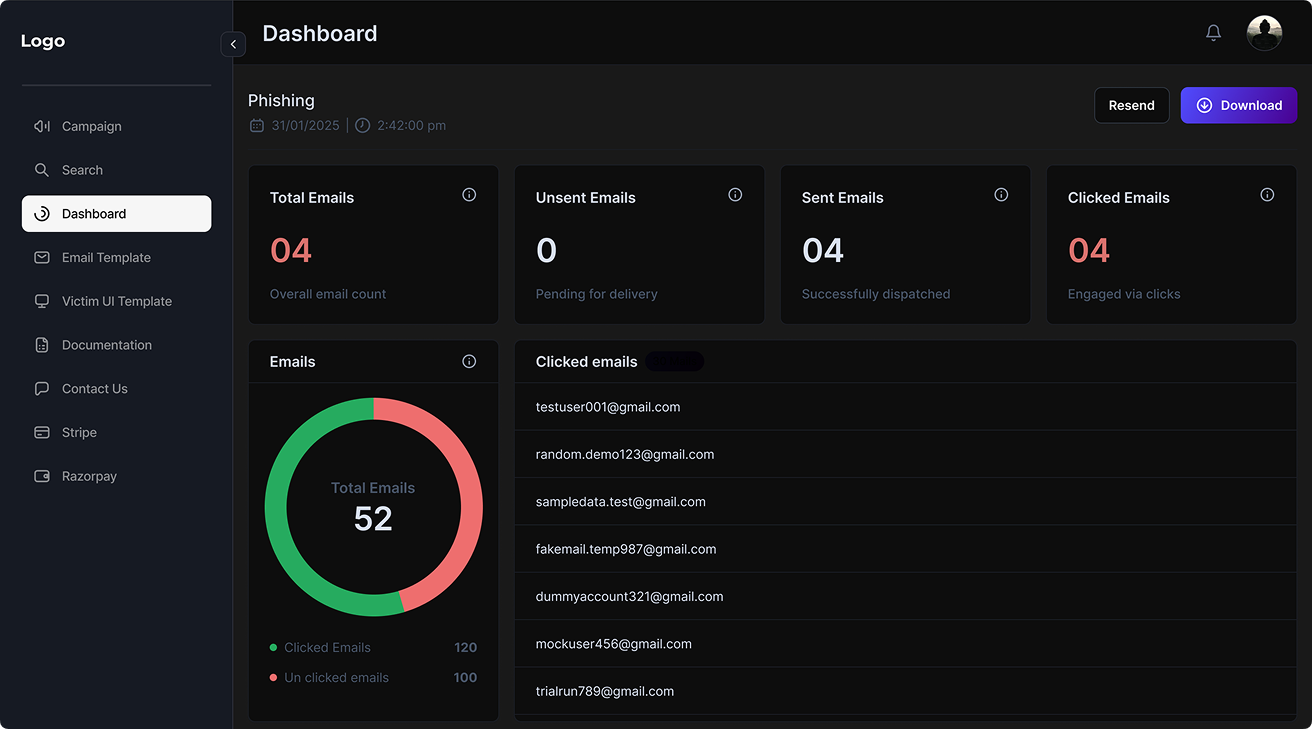The image size is (1312, 729).
Task: Select the Victim UI Template monitor icon
Action: [41, 301]
